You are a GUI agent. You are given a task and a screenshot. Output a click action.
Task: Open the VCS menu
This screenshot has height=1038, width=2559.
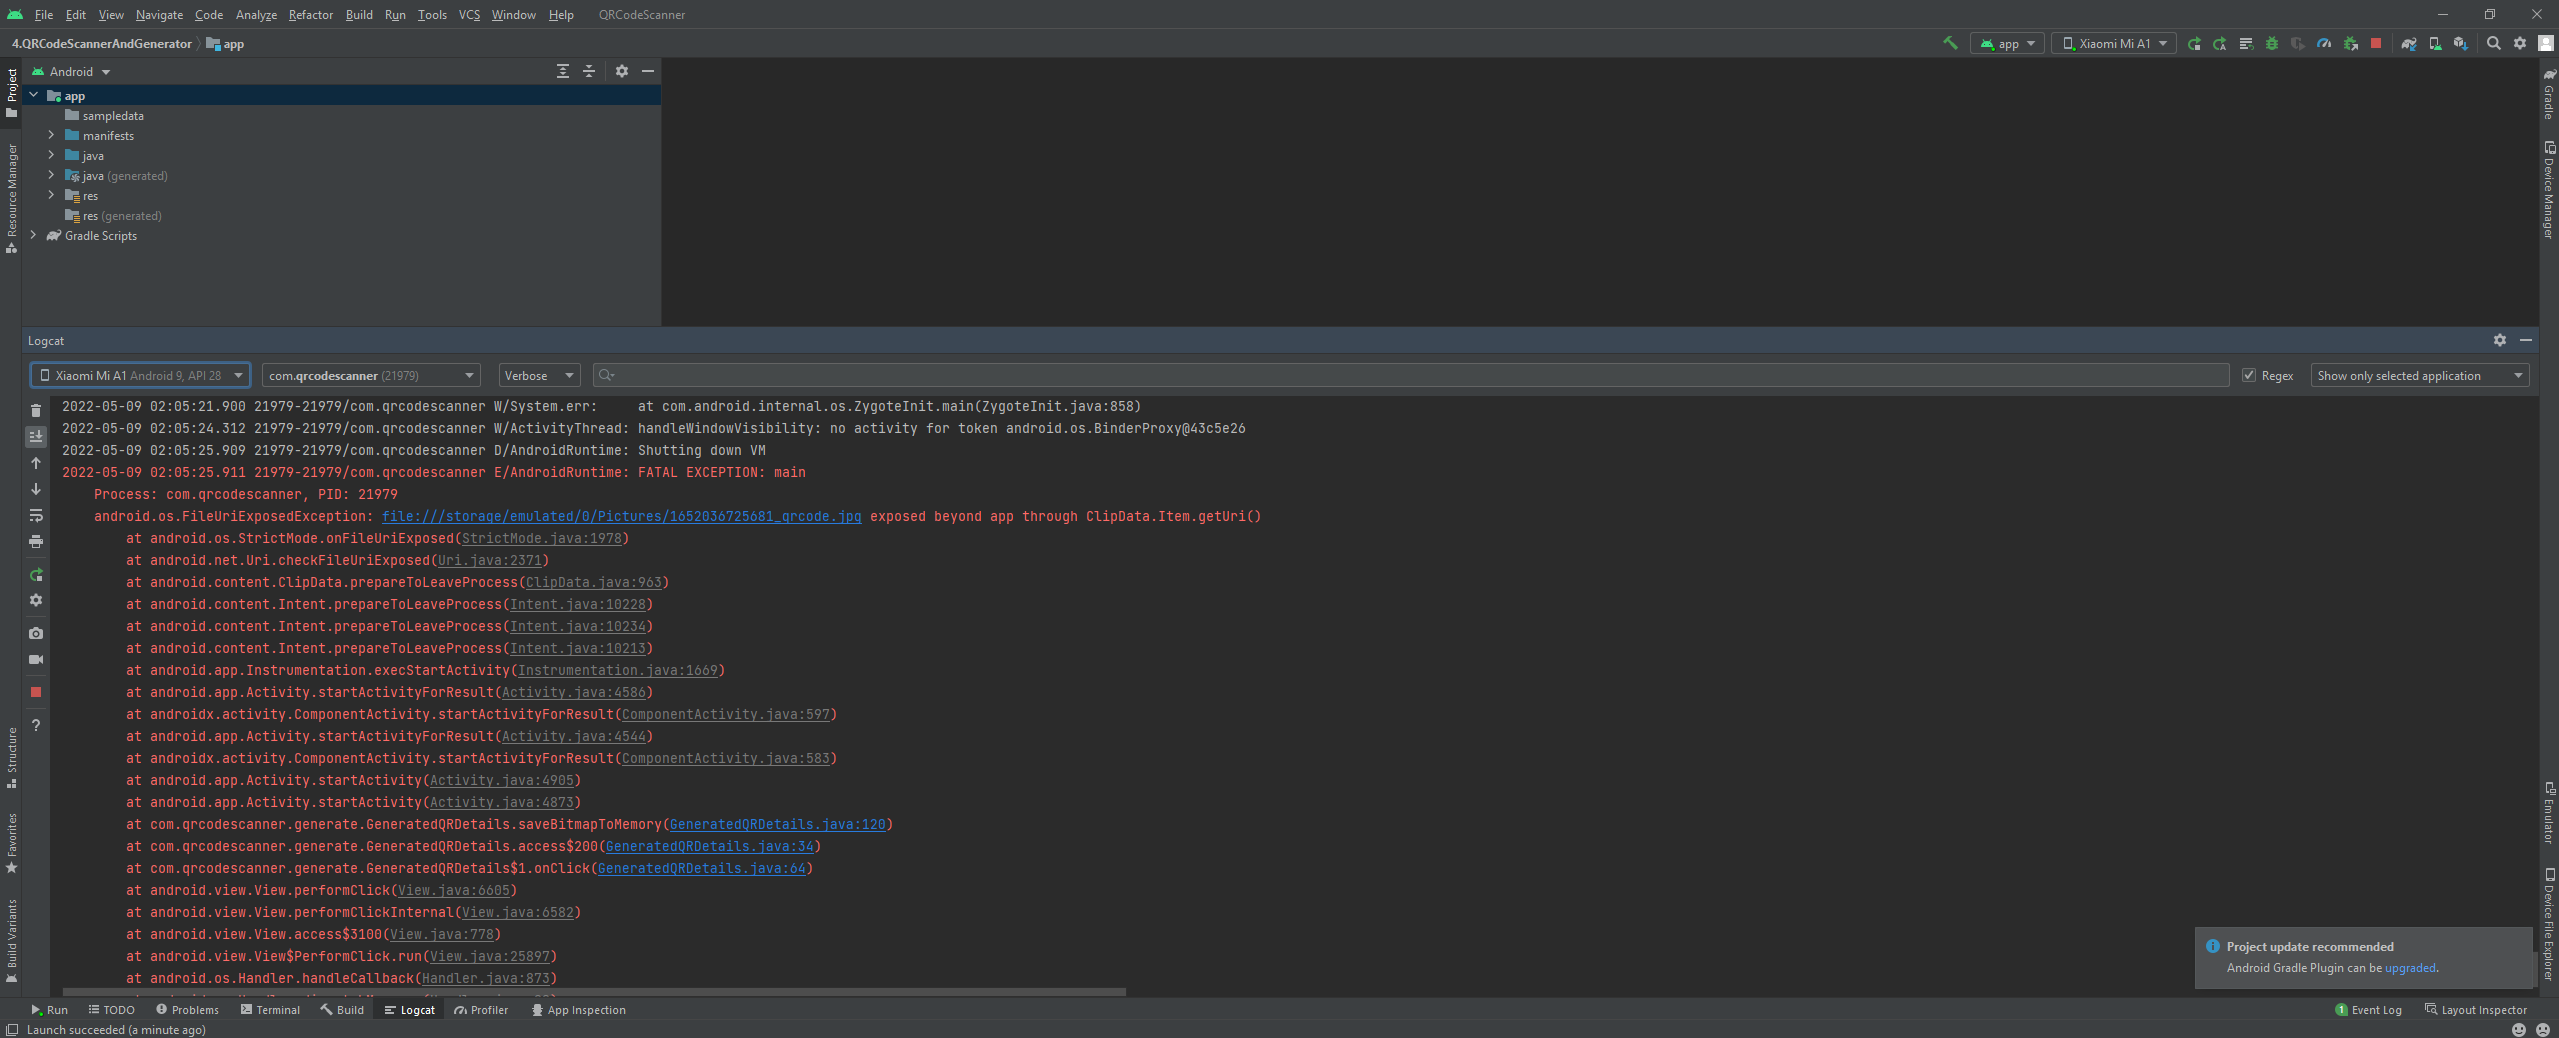[x=469, y=14]
